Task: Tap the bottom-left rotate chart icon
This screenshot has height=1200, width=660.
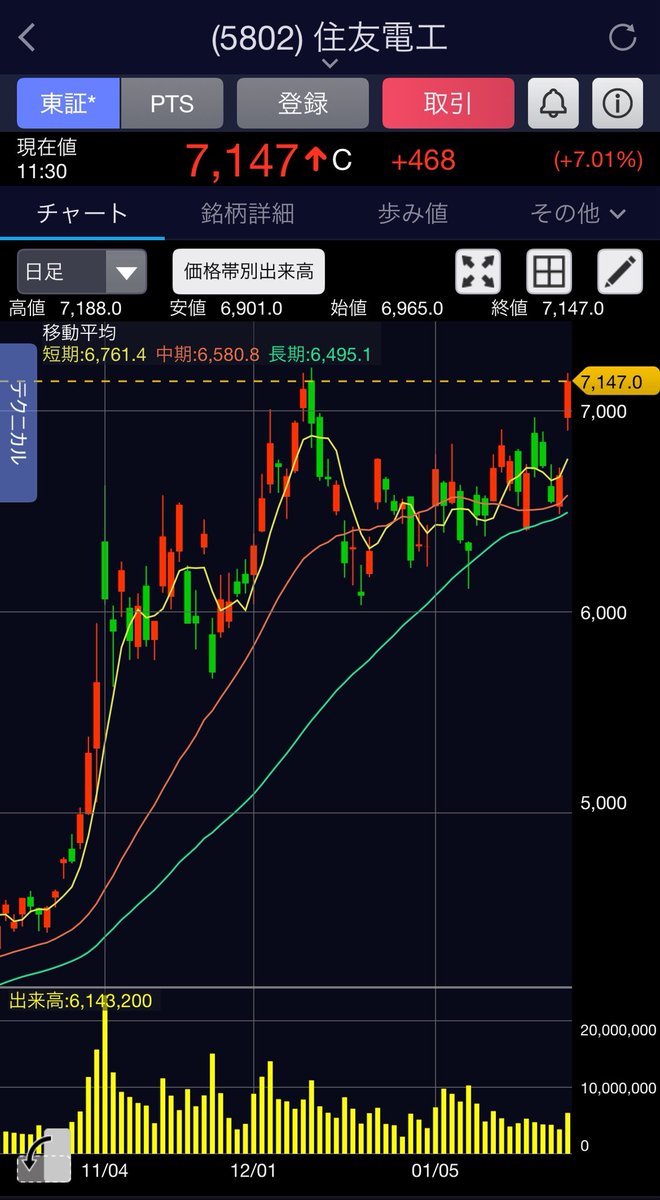Action: pos(44,1156)
